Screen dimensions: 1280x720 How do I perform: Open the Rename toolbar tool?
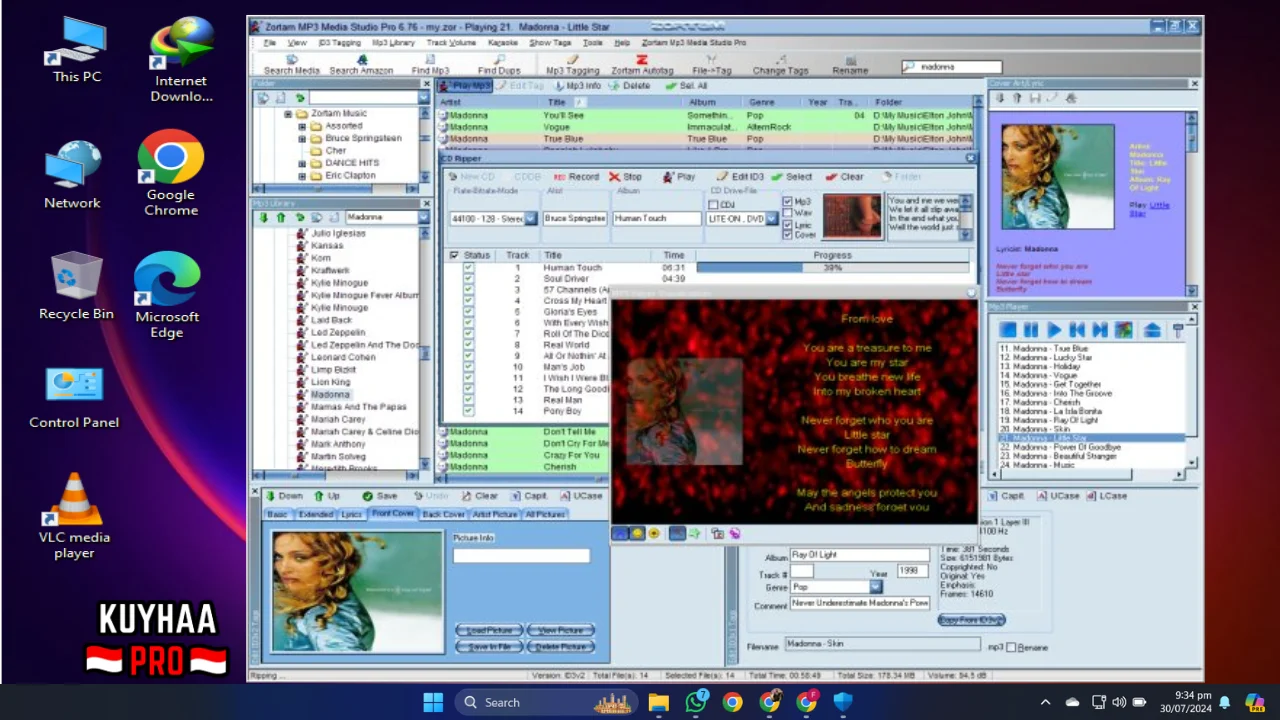(850, 65)
